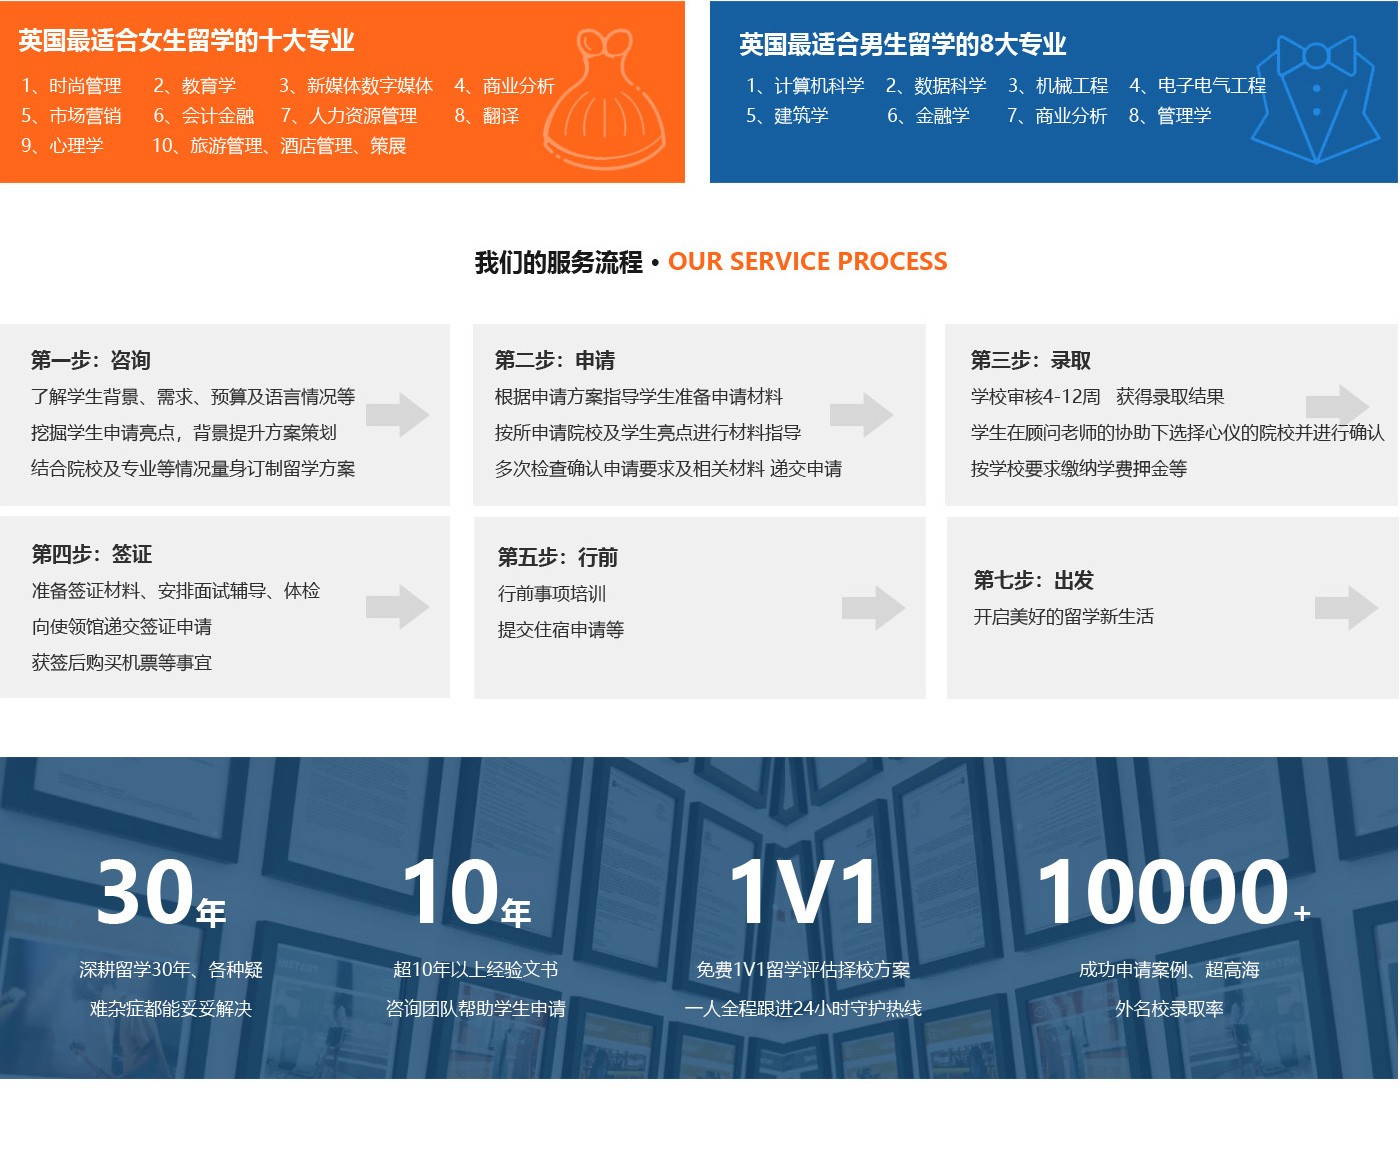Click the arrow icon in 第一步：咨询 card
The height and width of the screenshot is (1156, 1400).
[397, 414]
